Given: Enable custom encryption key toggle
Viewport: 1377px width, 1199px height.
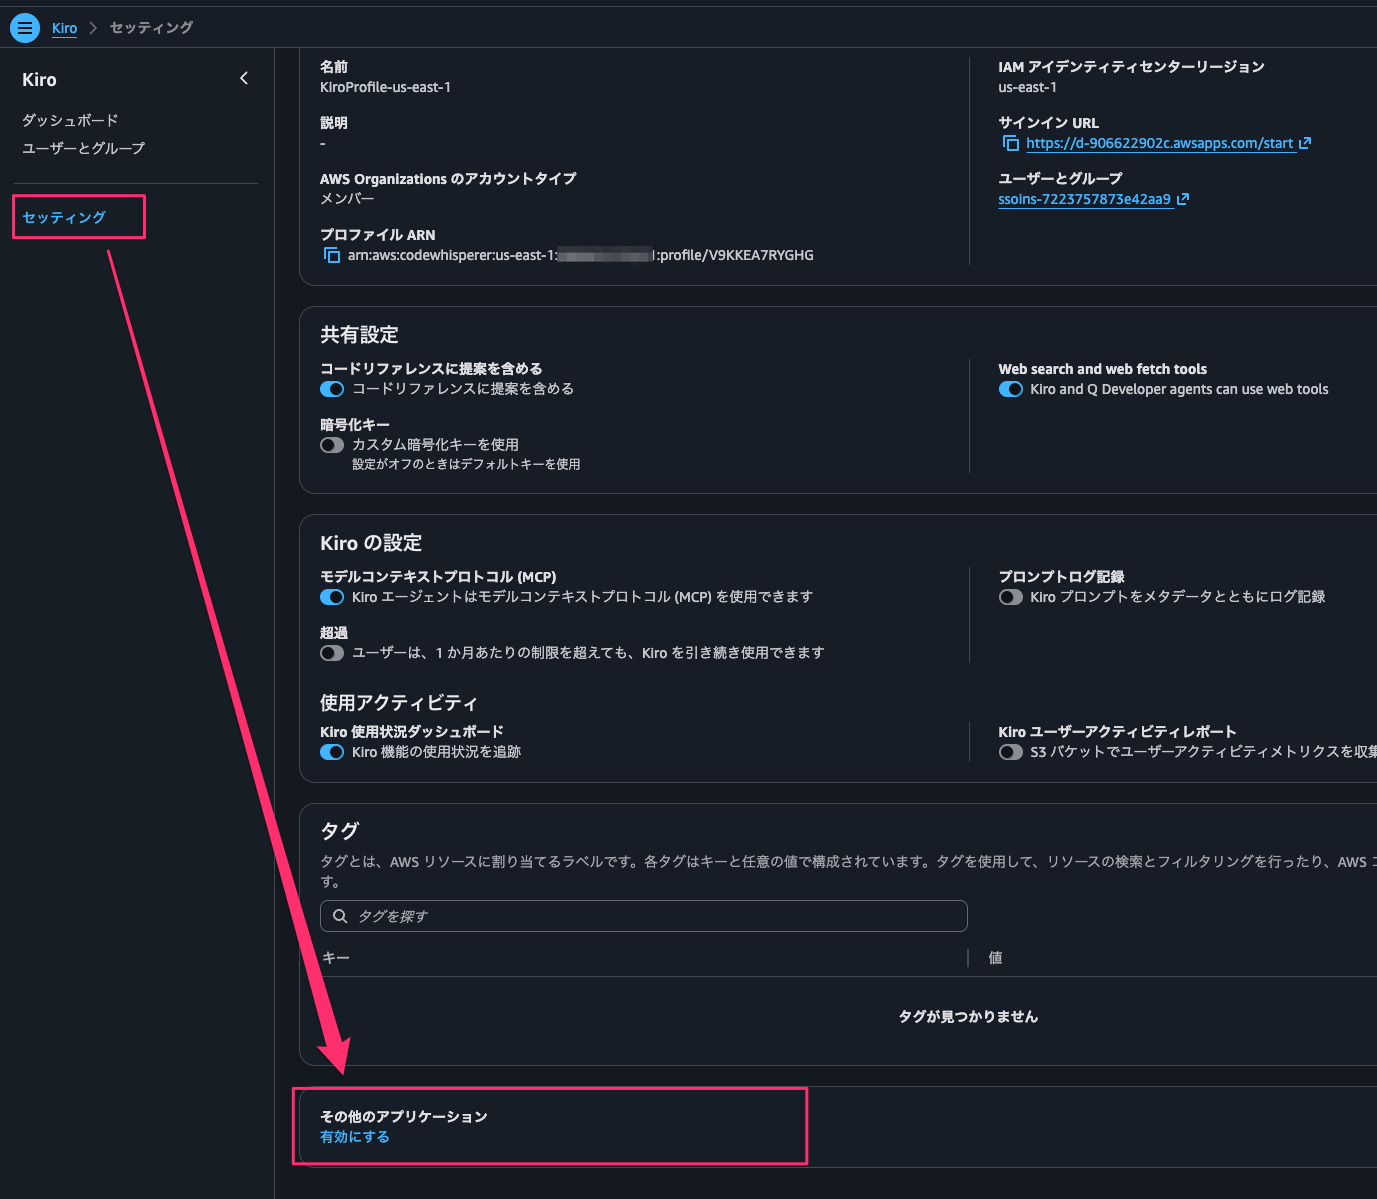Looking at the screenshot, I should pos(332,445).
